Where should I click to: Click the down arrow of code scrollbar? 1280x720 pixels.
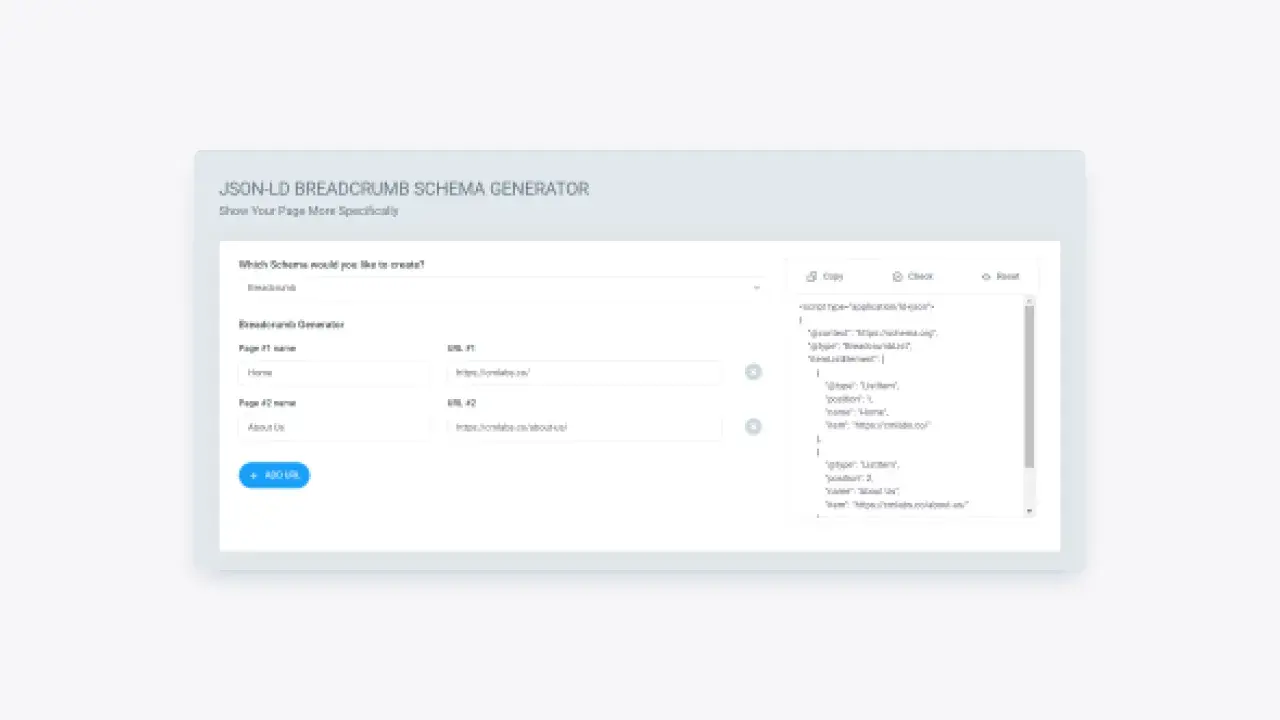[1030, 511]
